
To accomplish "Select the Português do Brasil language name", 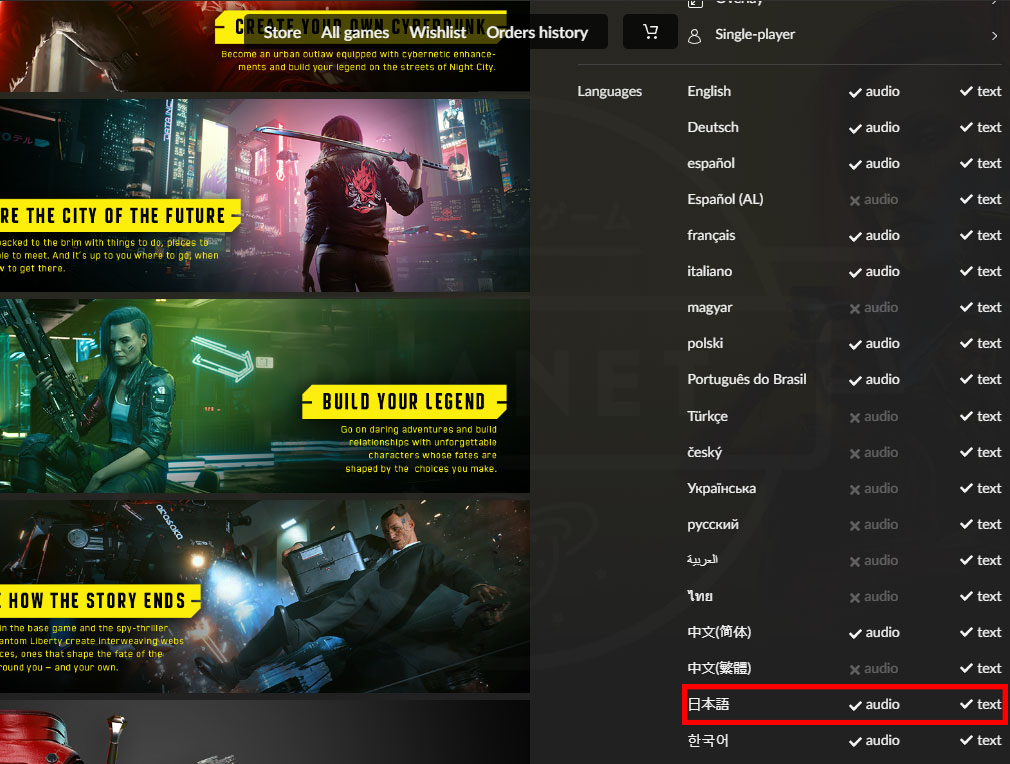I will tap(747, 379).
